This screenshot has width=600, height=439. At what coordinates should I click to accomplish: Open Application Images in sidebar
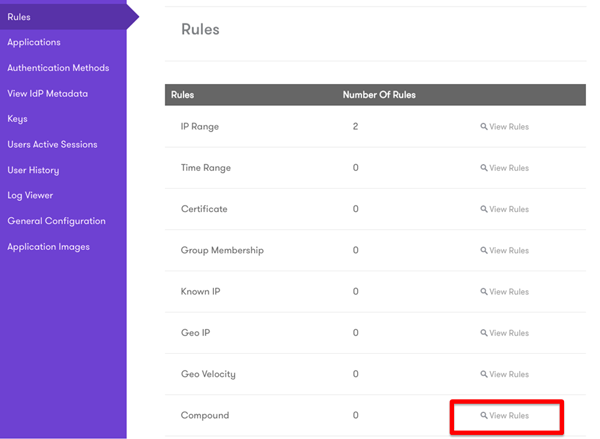pyautogui.click(x=48, y=246)
